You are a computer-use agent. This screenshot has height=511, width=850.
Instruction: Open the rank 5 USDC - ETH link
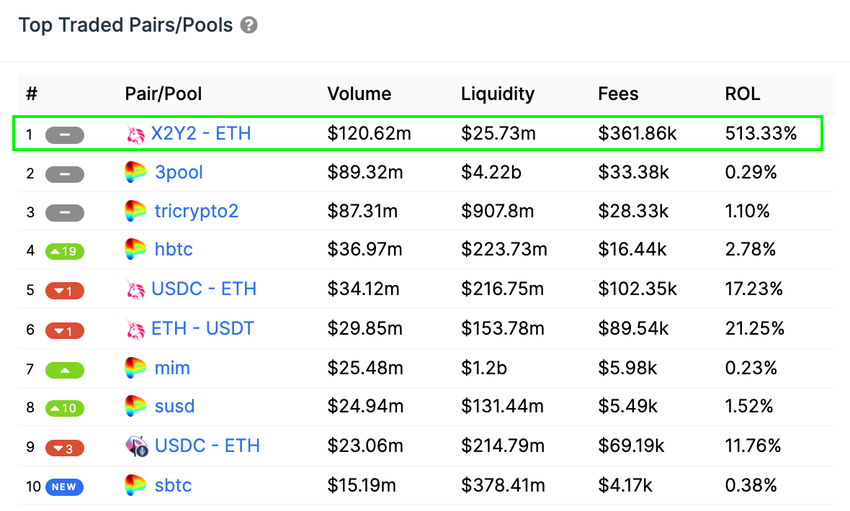(204, 289)
